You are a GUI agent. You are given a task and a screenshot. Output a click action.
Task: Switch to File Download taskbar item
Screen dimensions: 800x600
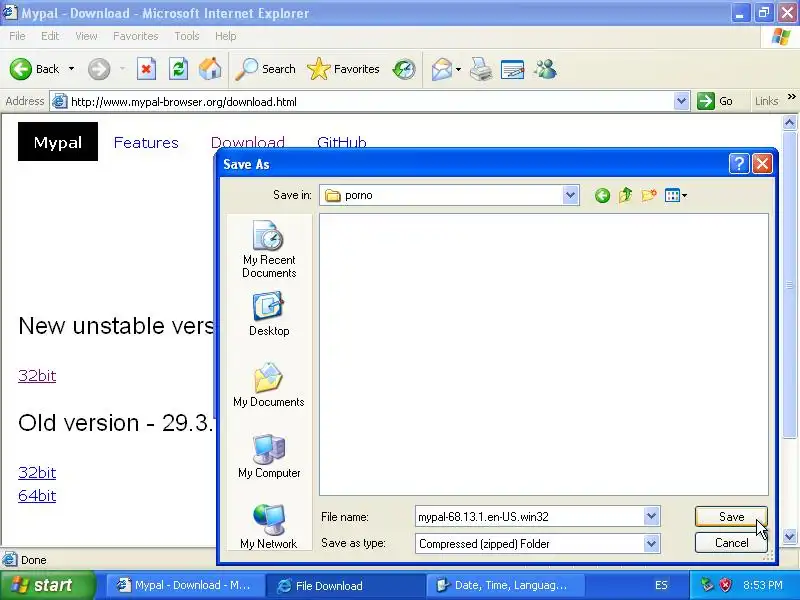(345, 585)
